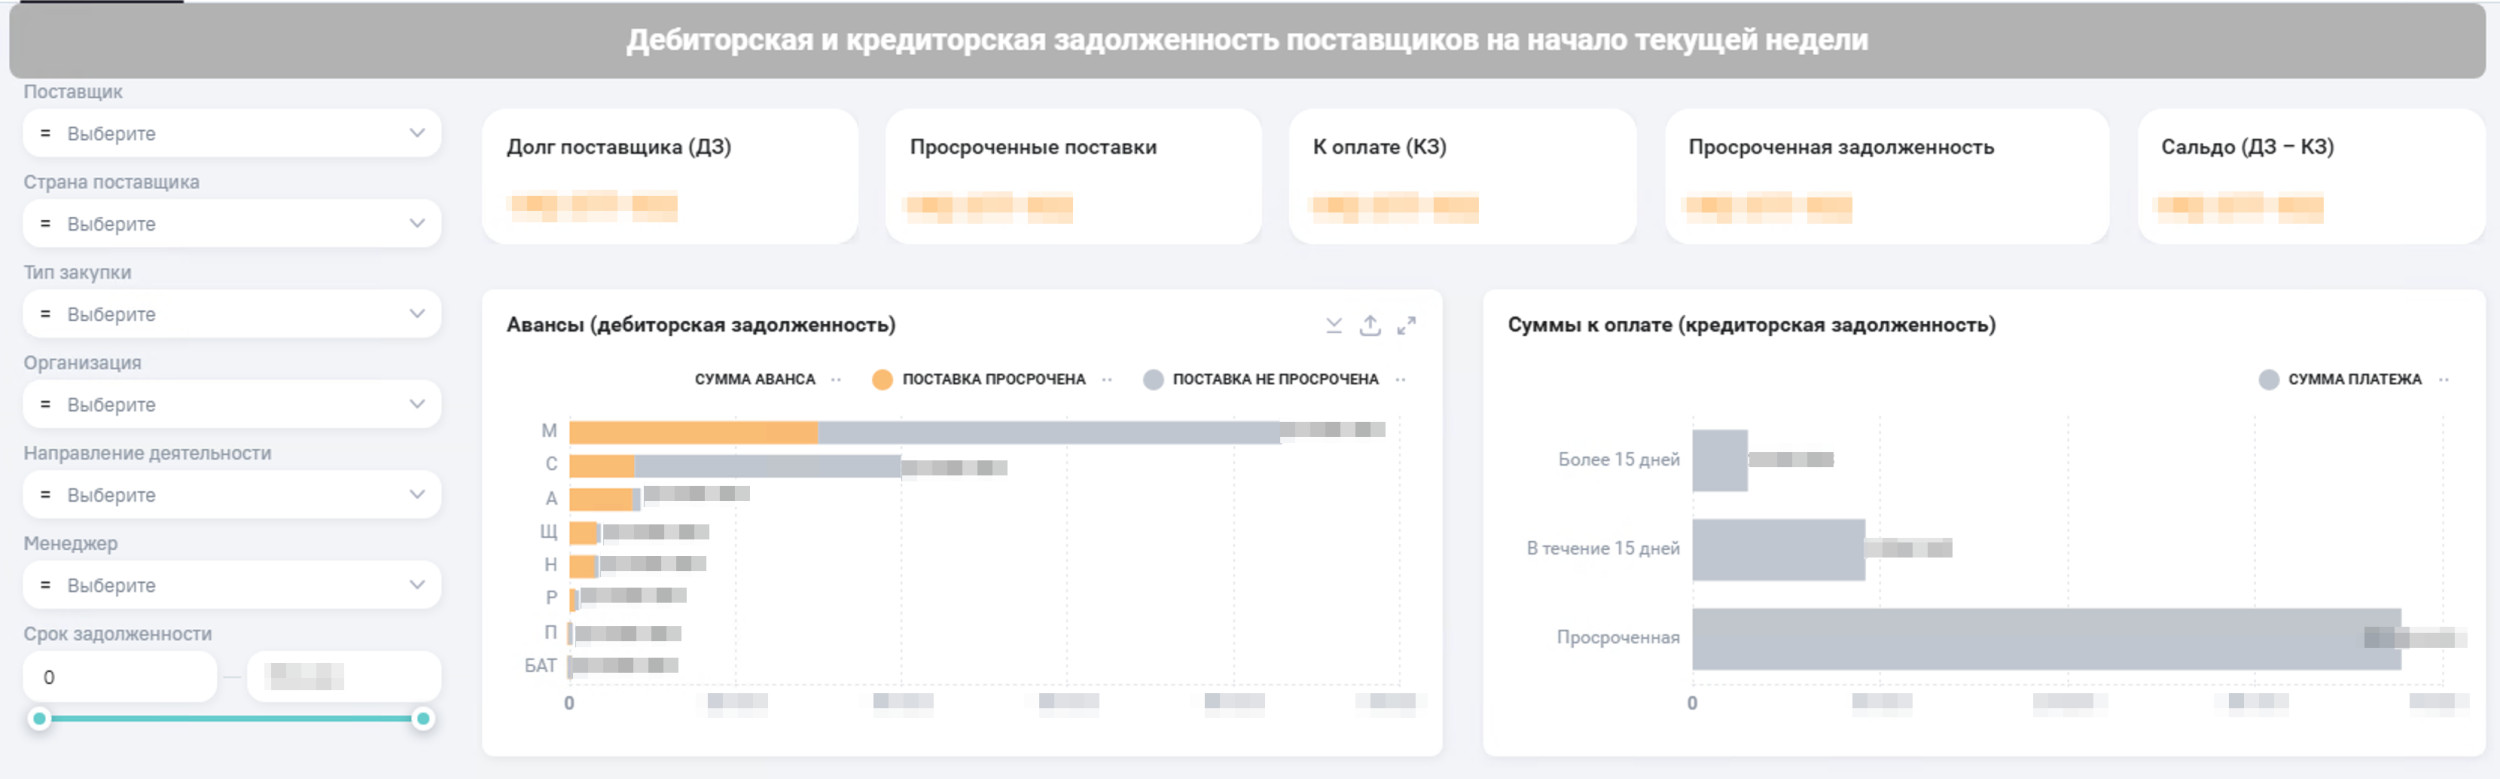Click the Срок задолженности filter label
Image resolution: width=2500 pixels, height=779 pixels.
[118, 634]
